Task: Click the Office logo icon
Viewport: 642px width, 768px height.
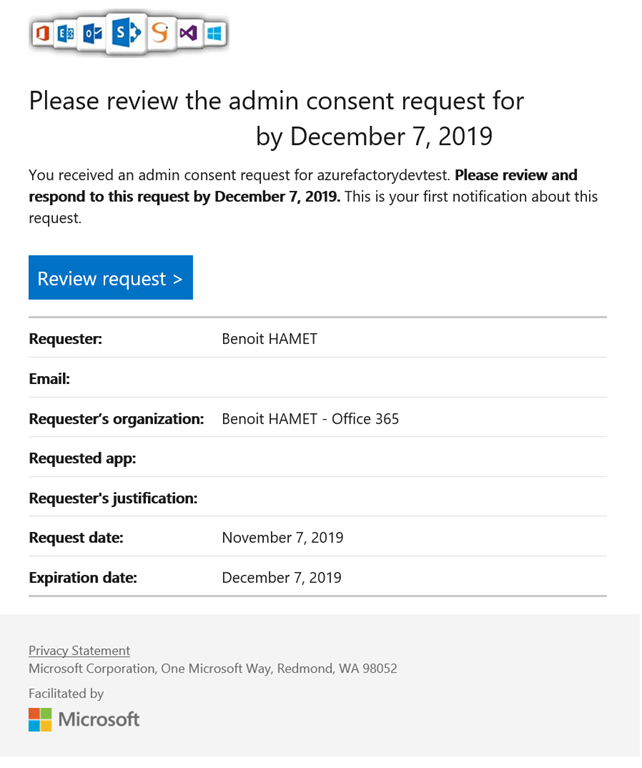Action: 42,35
